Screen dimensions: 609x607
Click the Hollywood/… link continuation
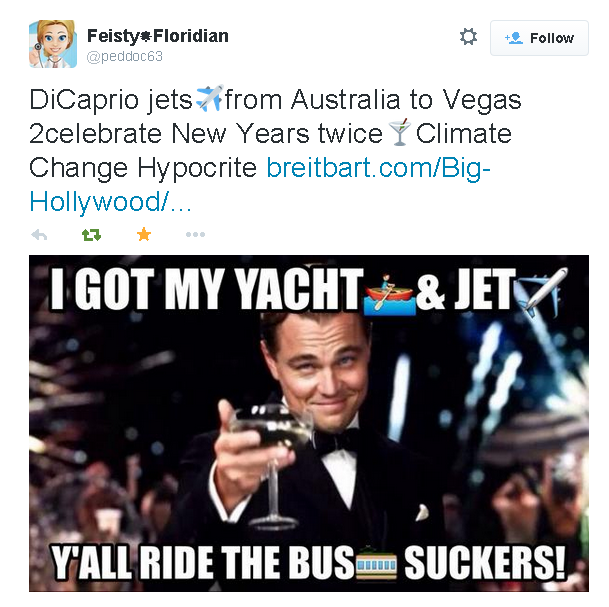(x=110, y=202)
